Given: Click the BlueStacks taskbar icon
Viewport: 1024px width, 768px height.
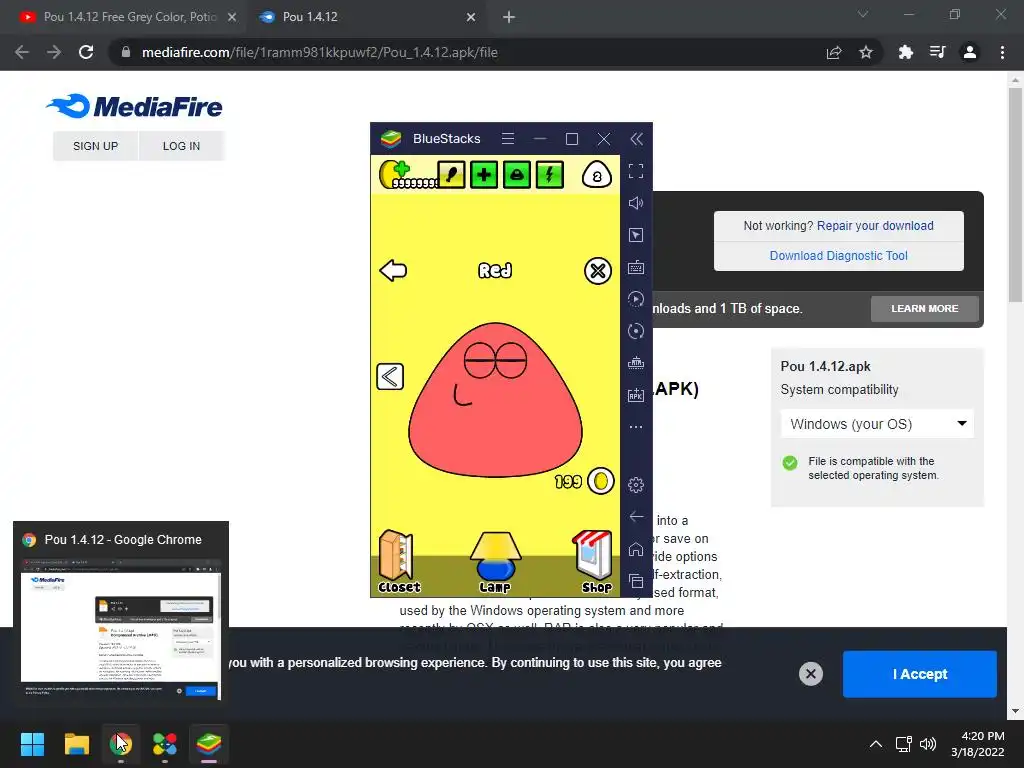Looking at the screenshot, I should (209, 744).
